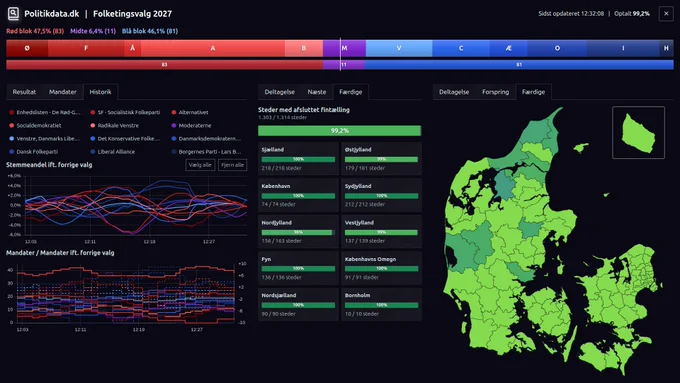This screenshot has width=680, height=383.
Task: Toggle Venstre, Danmarks Liberale legend entry
Action: coord(44,138)
